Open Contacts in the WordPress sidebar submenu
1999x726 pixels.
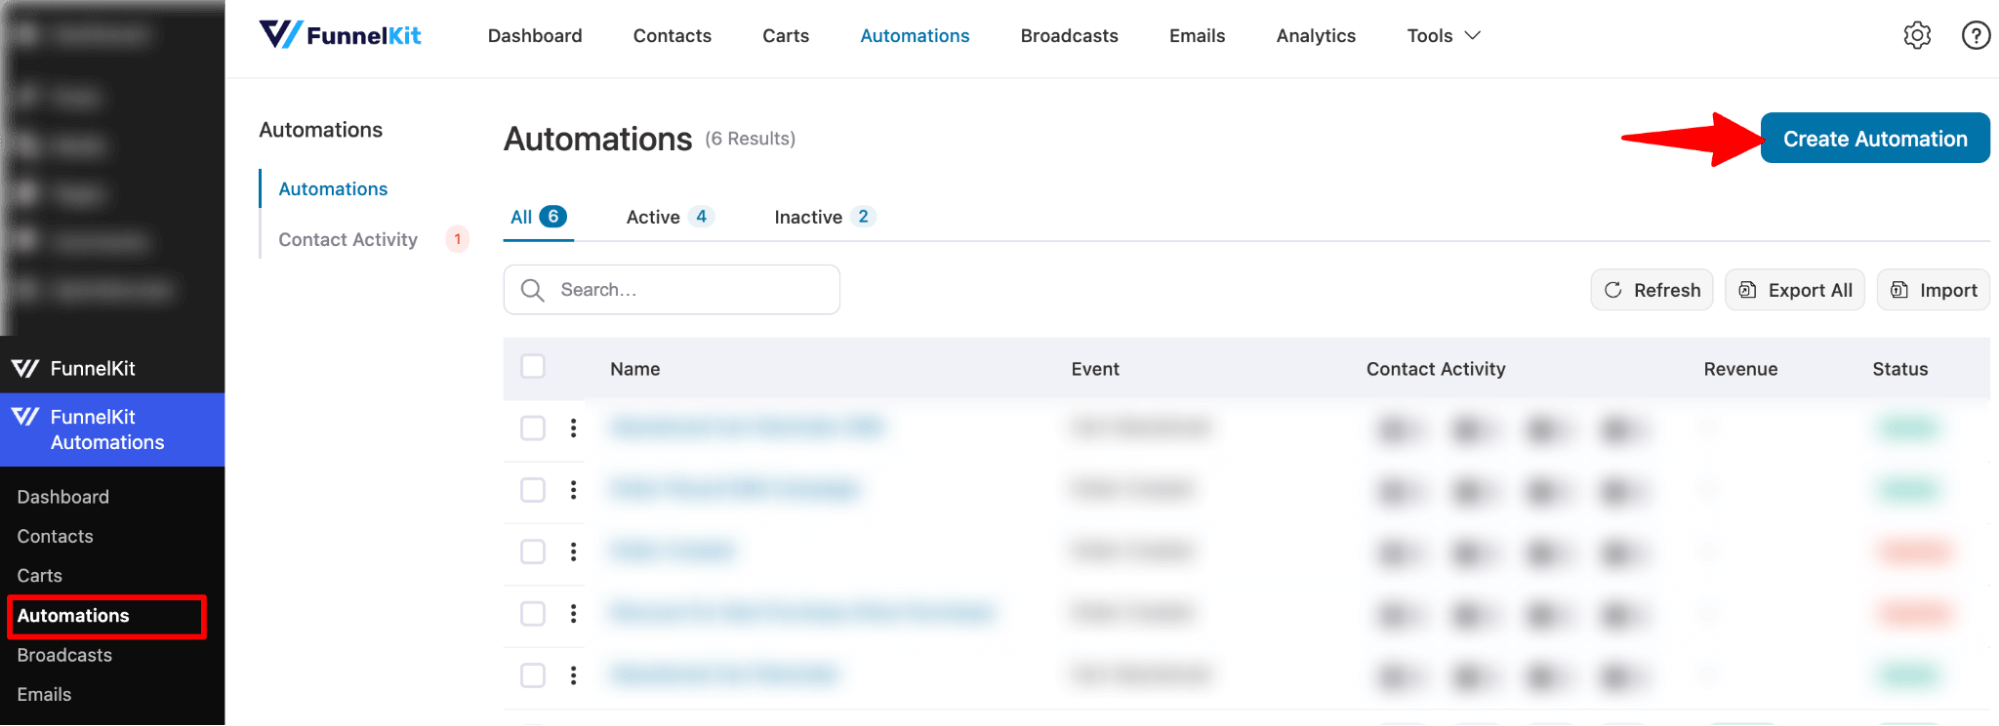tap(55, 537)
